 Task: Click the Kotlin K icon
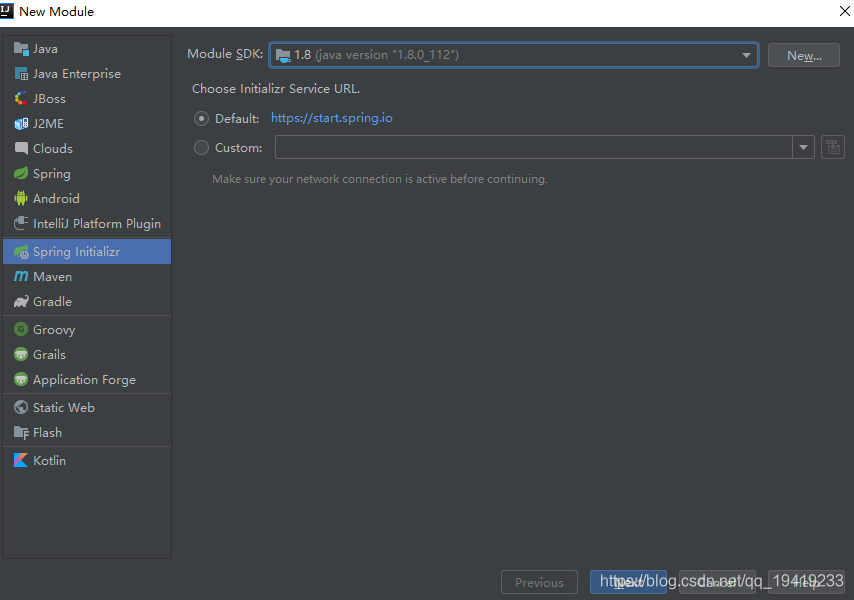(x=21, y=461)
